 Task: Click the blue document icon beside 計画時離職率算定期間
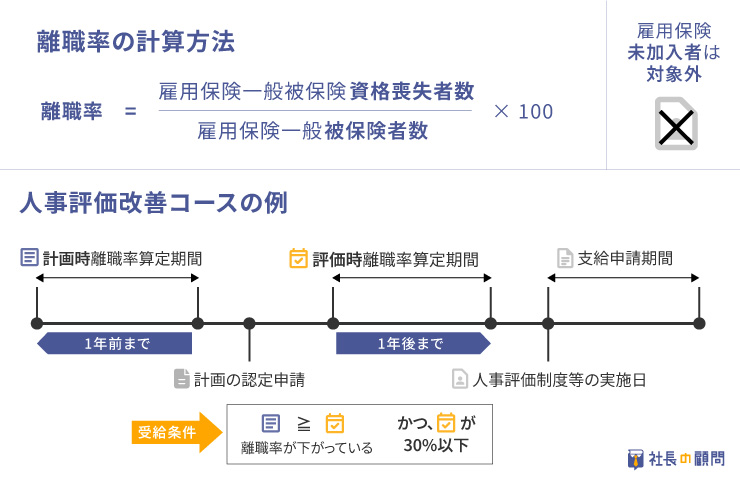tap(29, 258)
